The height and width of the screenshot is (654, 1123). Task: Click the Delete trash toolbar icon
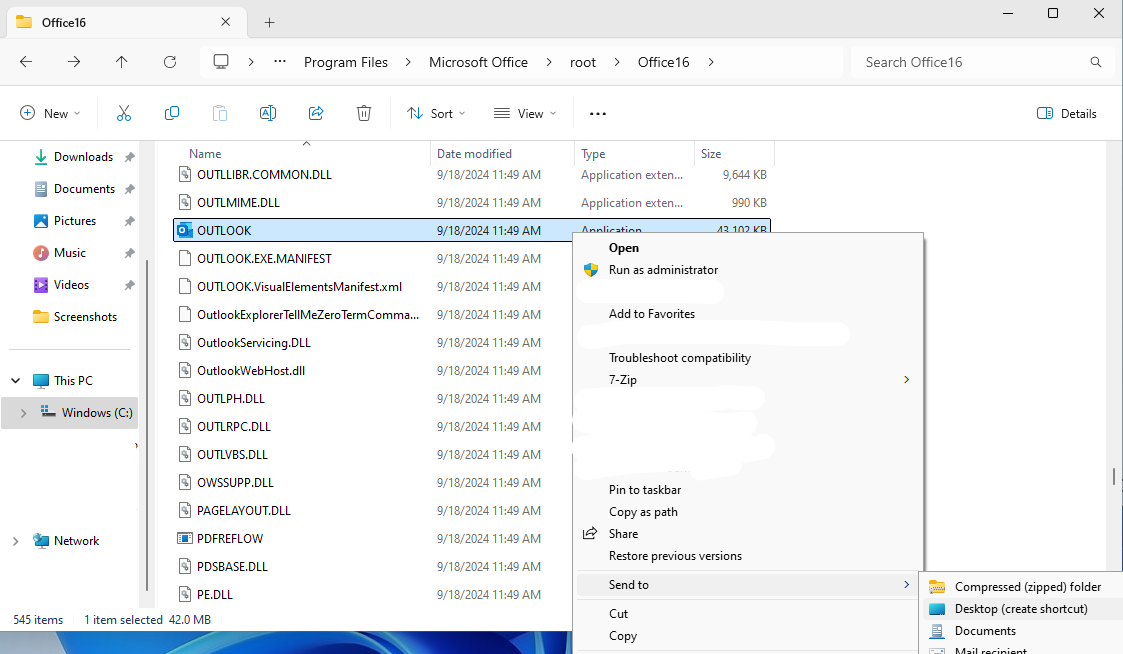pyautogui.click(x=364, y=113)
